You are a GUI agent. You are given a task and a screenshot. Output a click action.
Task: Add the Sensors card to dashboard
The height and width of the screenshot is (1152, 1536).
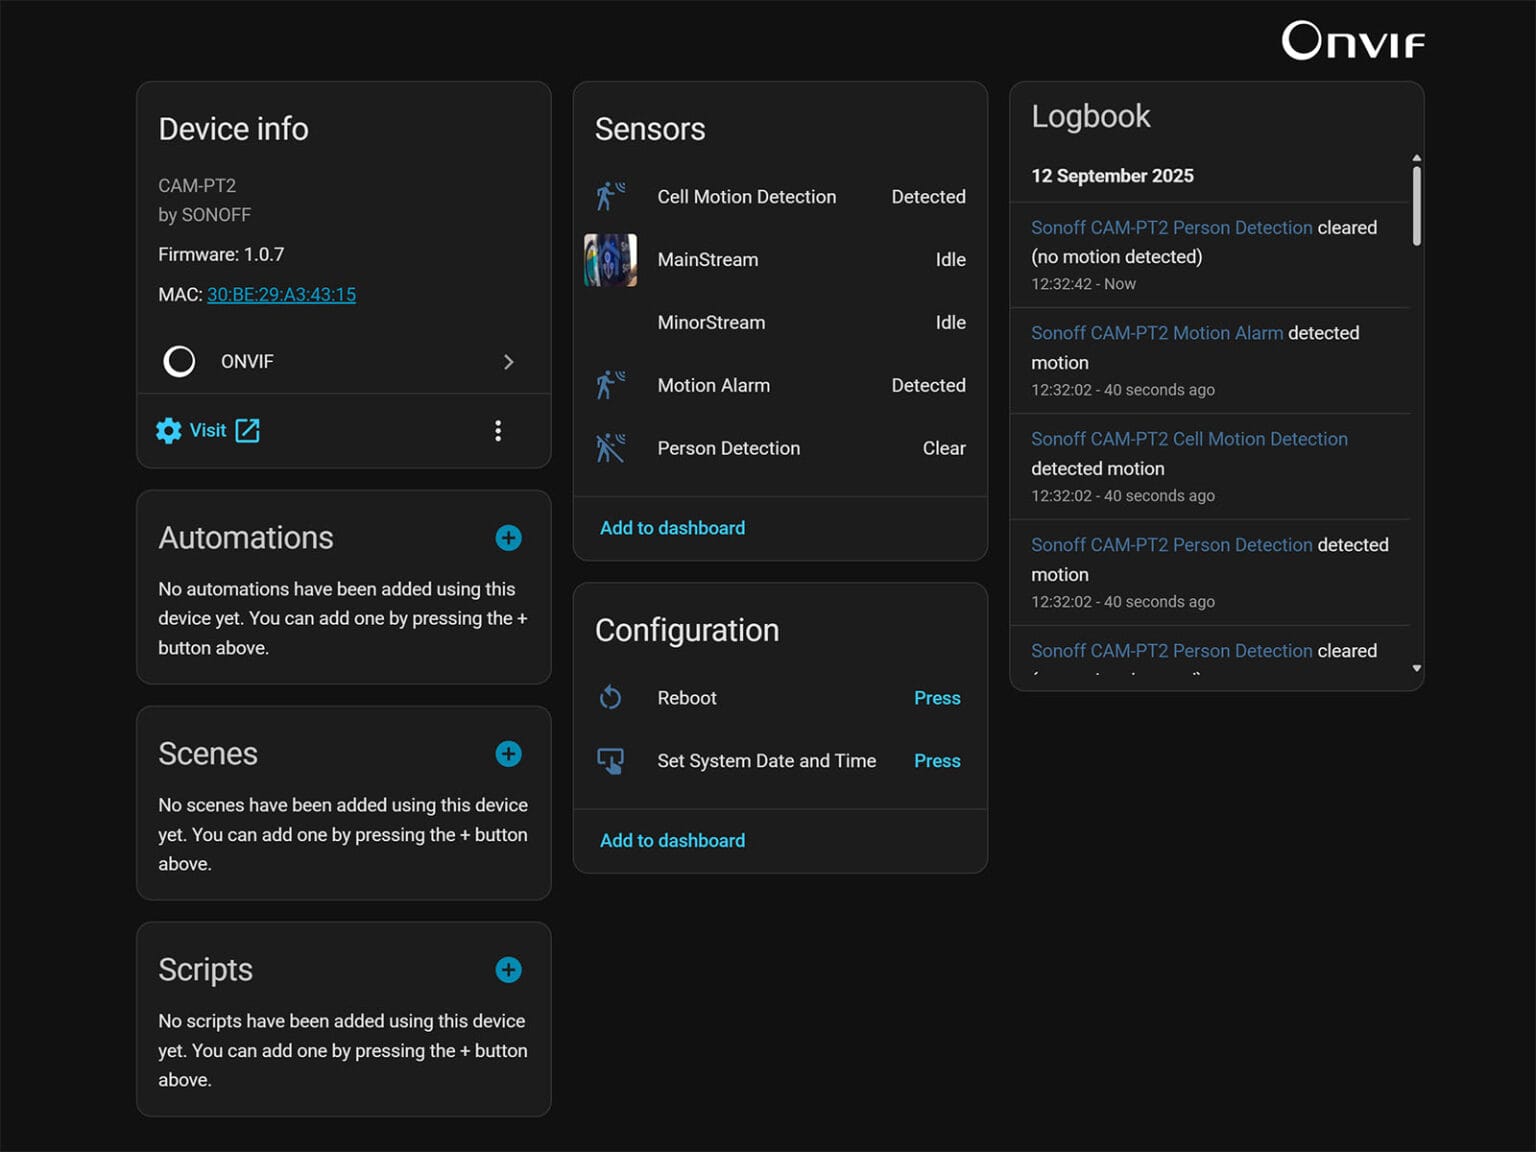[x=672, y=528]
